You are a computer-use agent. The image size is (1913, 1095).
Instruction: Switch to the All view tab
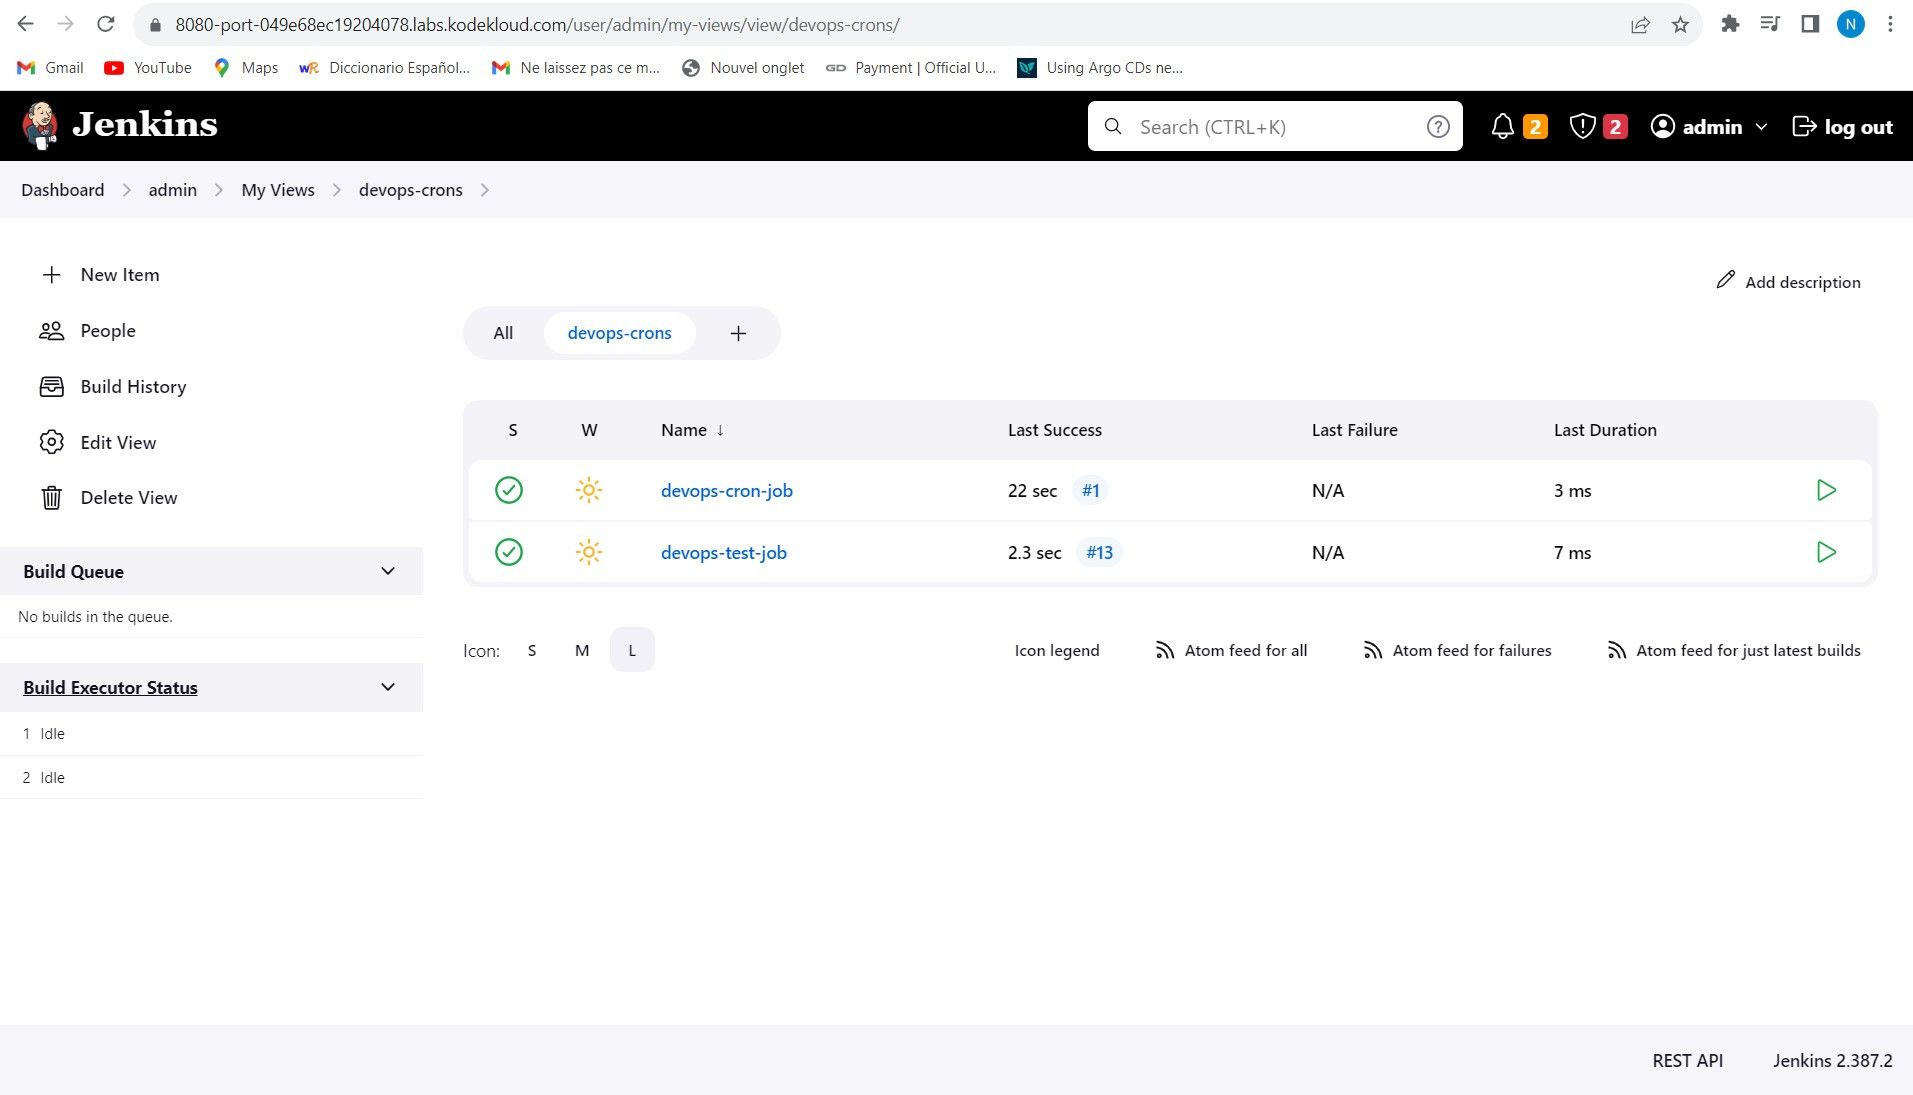tap(503, 333)
